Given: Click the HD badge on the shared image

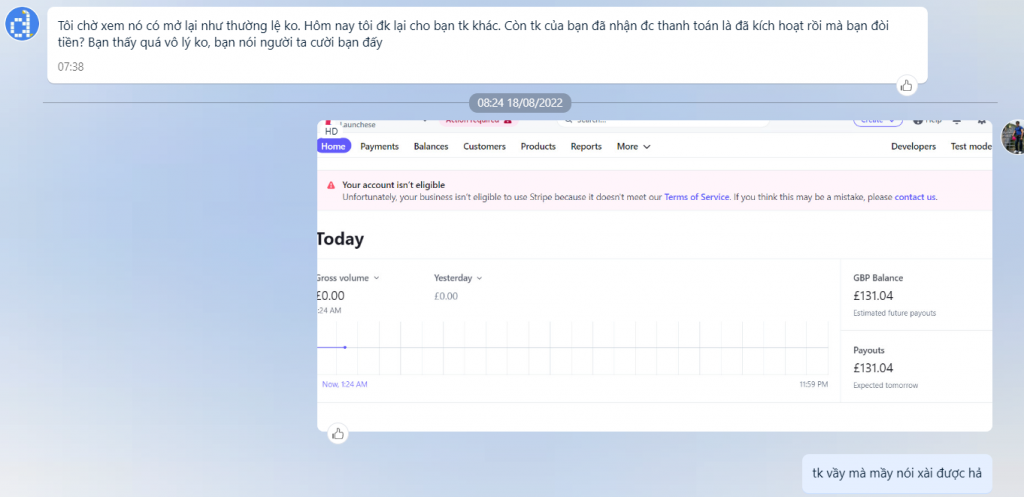Looking at the screenshot, I should click(x=331, y=132).
